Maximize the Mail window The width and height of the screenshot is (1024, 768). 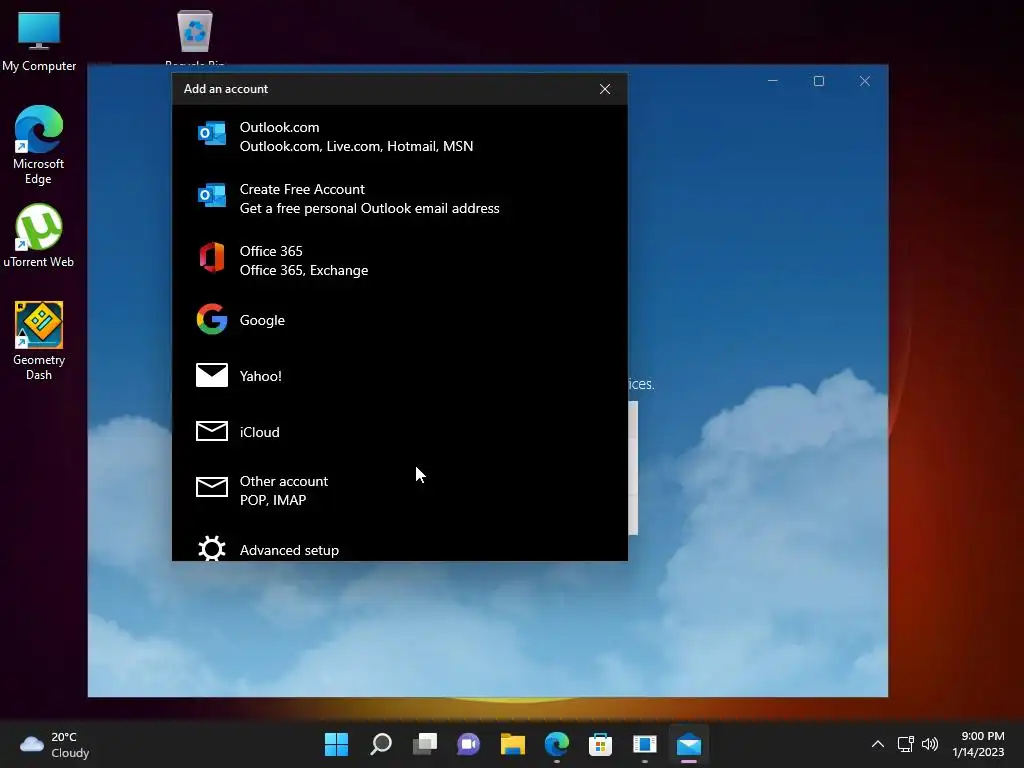[818, 81]
